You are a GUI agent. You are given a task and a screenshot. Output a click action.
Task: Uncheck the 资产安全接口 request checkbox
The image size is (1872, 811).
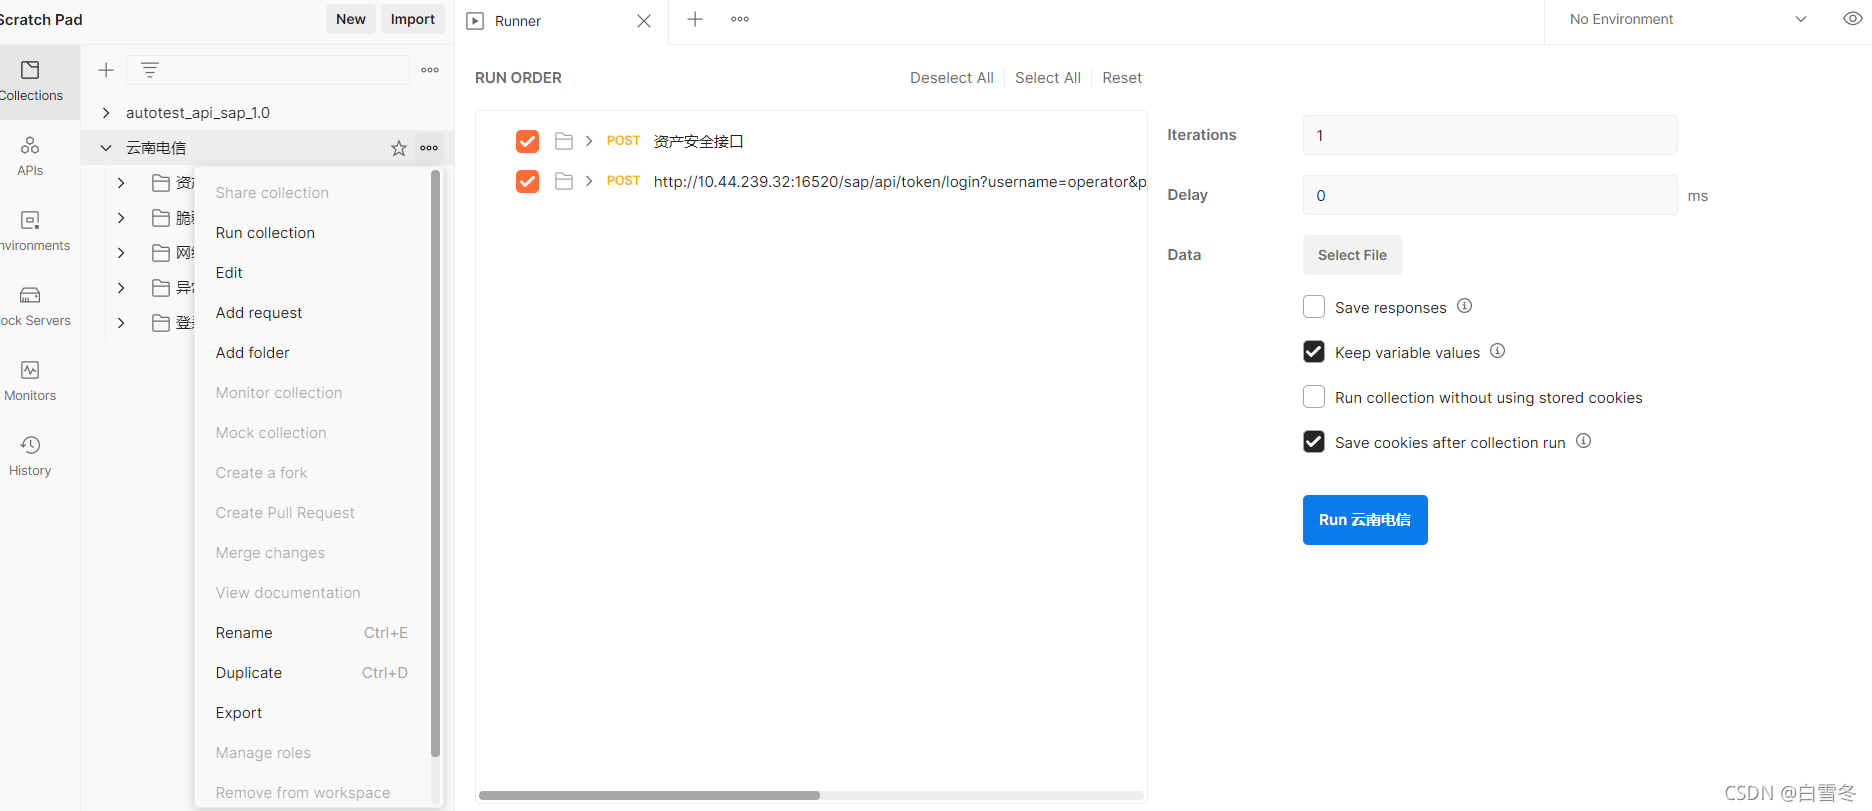527,141
